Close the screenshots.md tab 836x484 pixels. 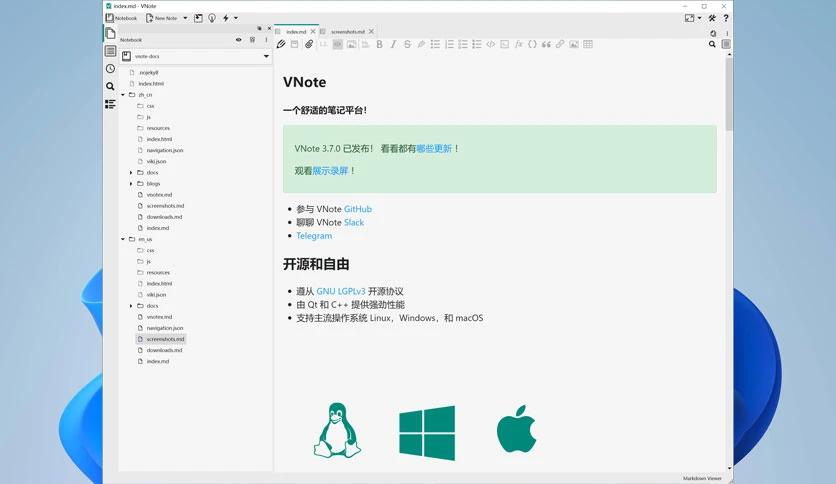click(371, 32)
